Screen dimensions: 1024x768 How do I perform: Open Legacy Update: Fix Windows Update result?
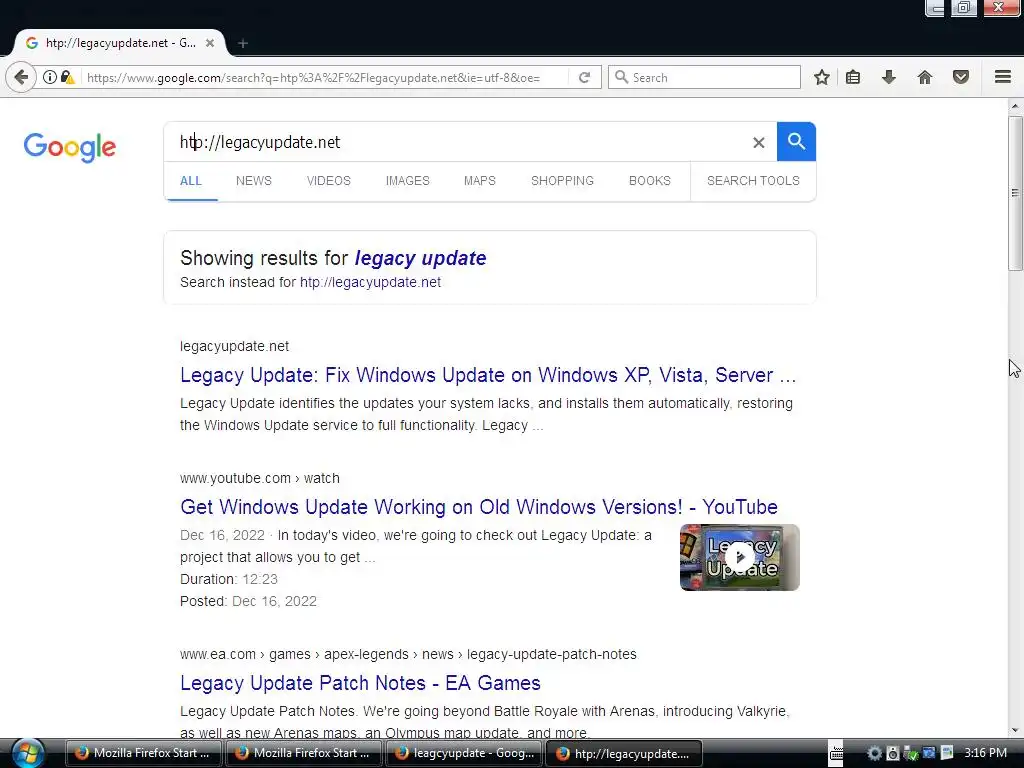coord(488,375)
